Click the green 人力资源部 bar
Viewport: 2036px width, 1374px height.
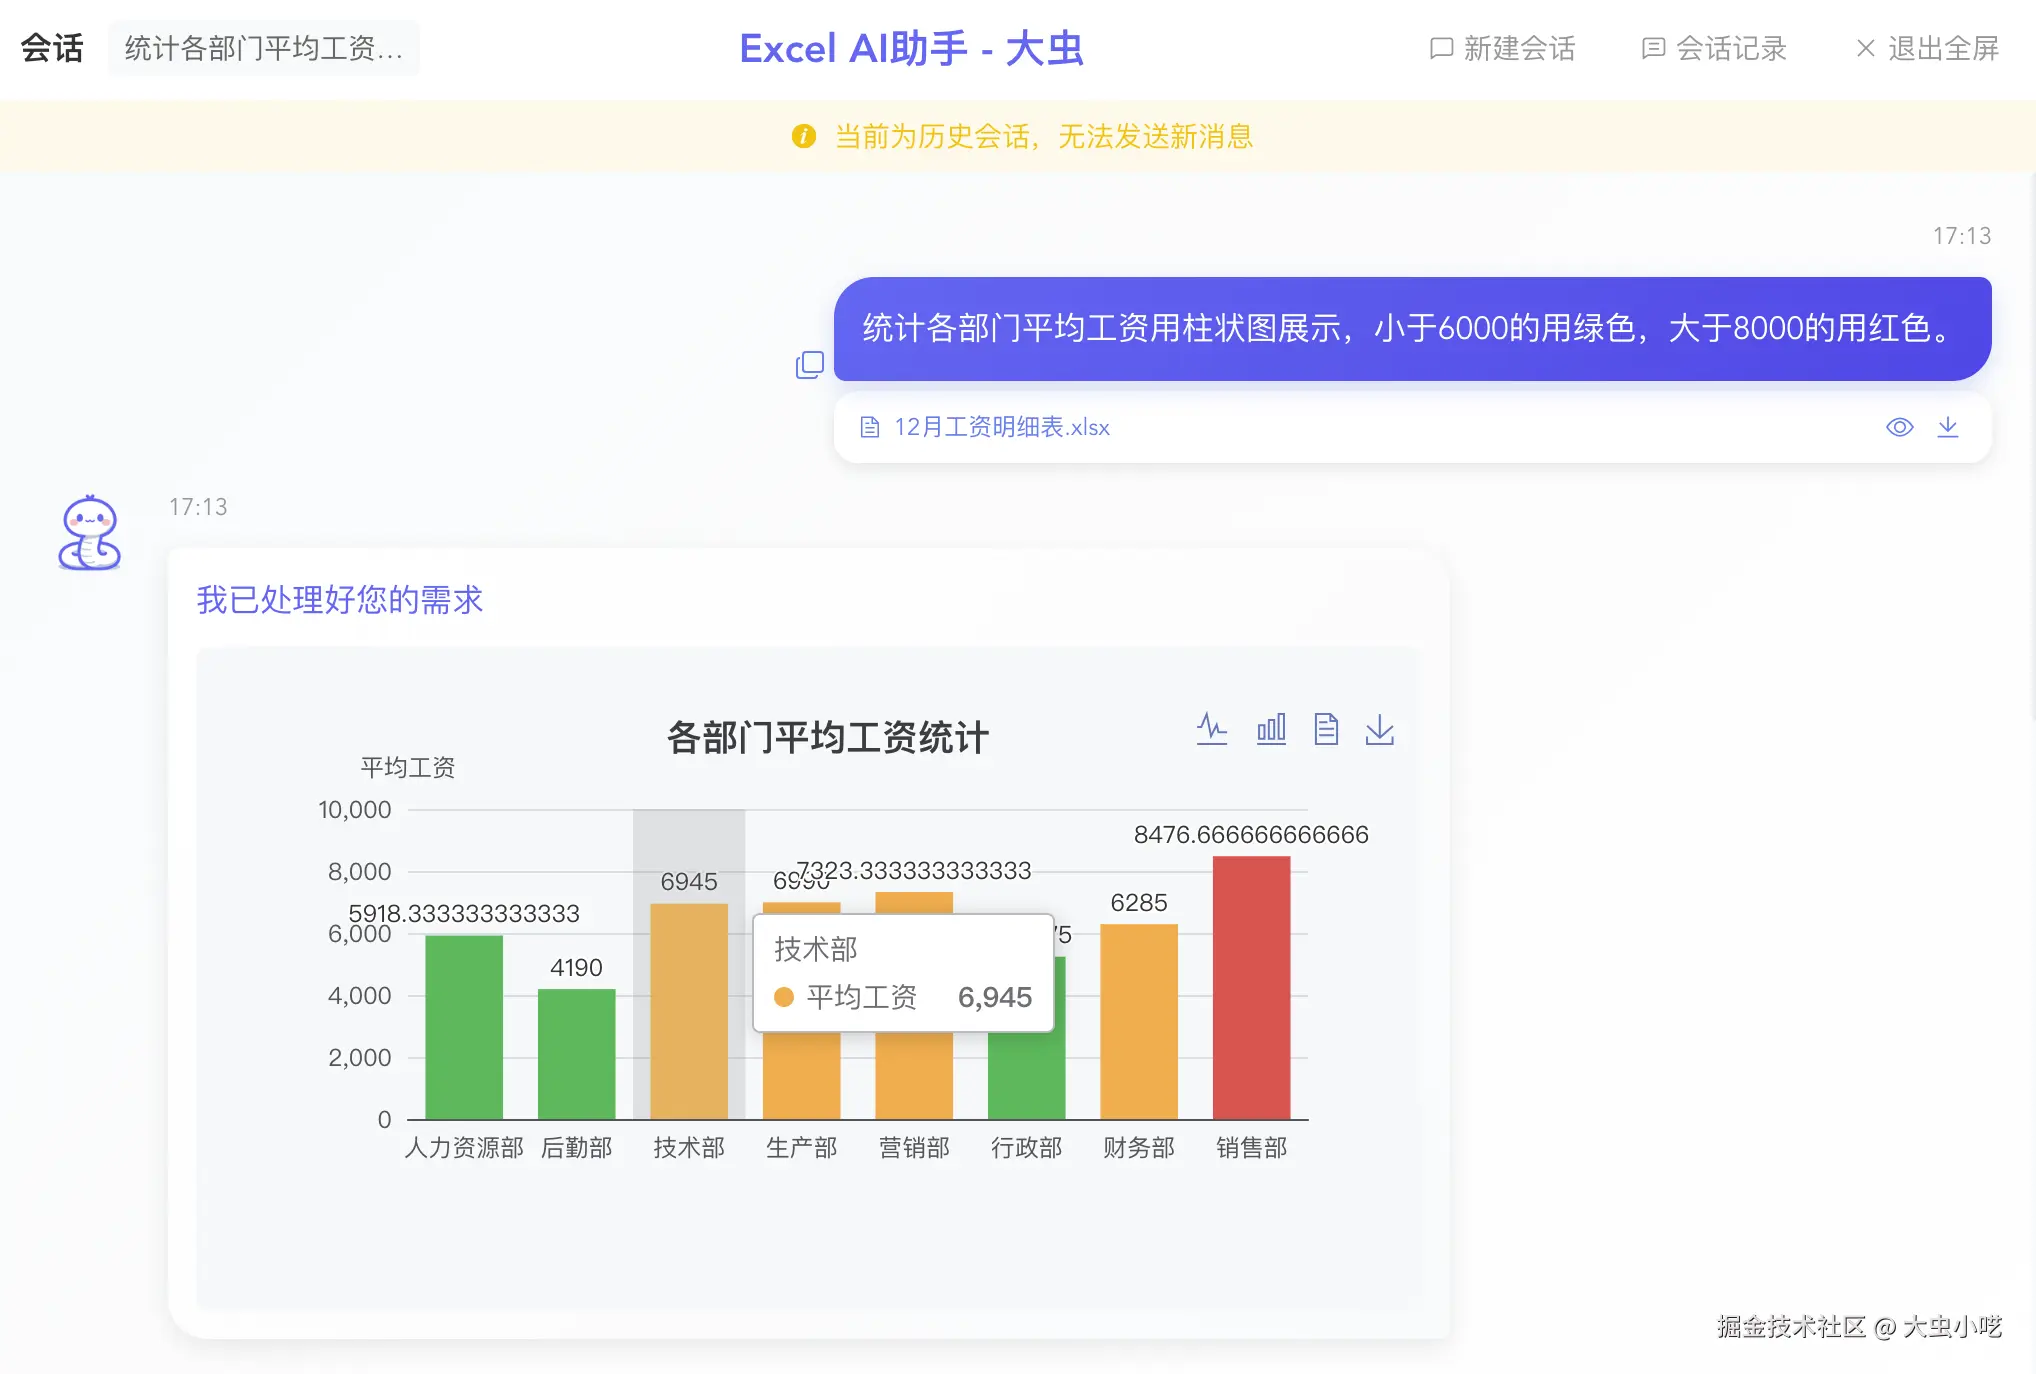pyautogui.click(x=464, y=1027)
